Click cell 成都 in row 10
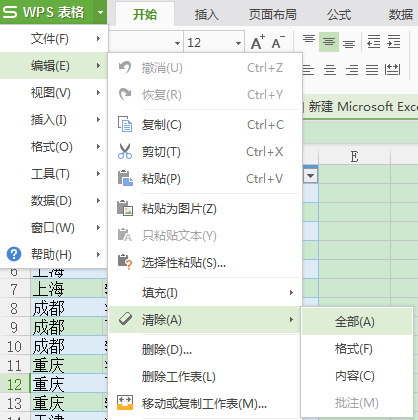418x420 pixels. 68,346
